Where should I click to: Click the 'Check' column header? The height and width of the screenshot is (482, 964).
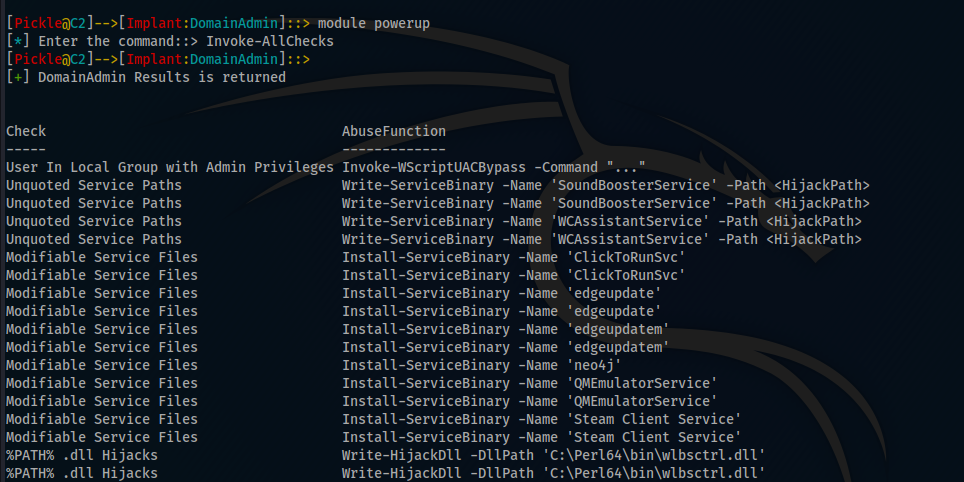click(26, 131)
